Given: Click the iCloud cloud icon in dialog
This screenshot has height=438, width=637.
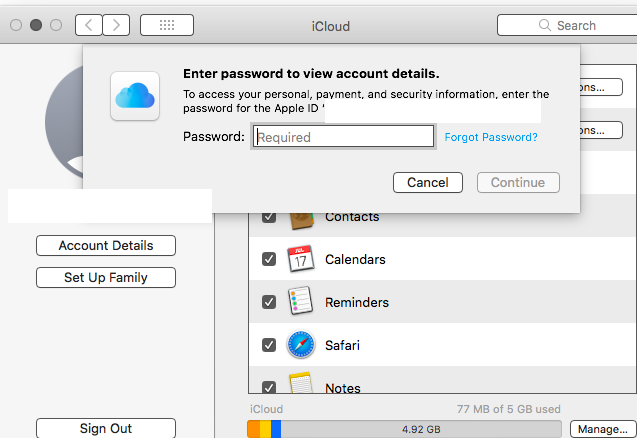Looking at the screenshot, I should pyautogui.click(x=135, y=96).
